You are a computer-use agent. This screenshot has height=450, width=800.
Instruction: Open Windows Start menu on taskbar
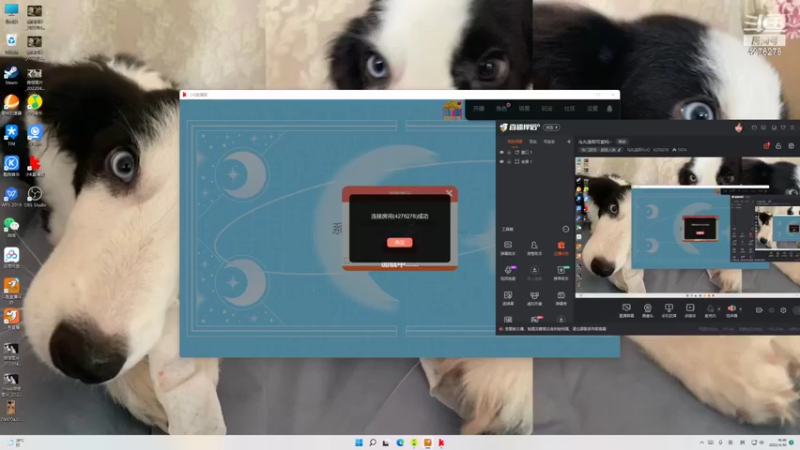pos(359,442)
